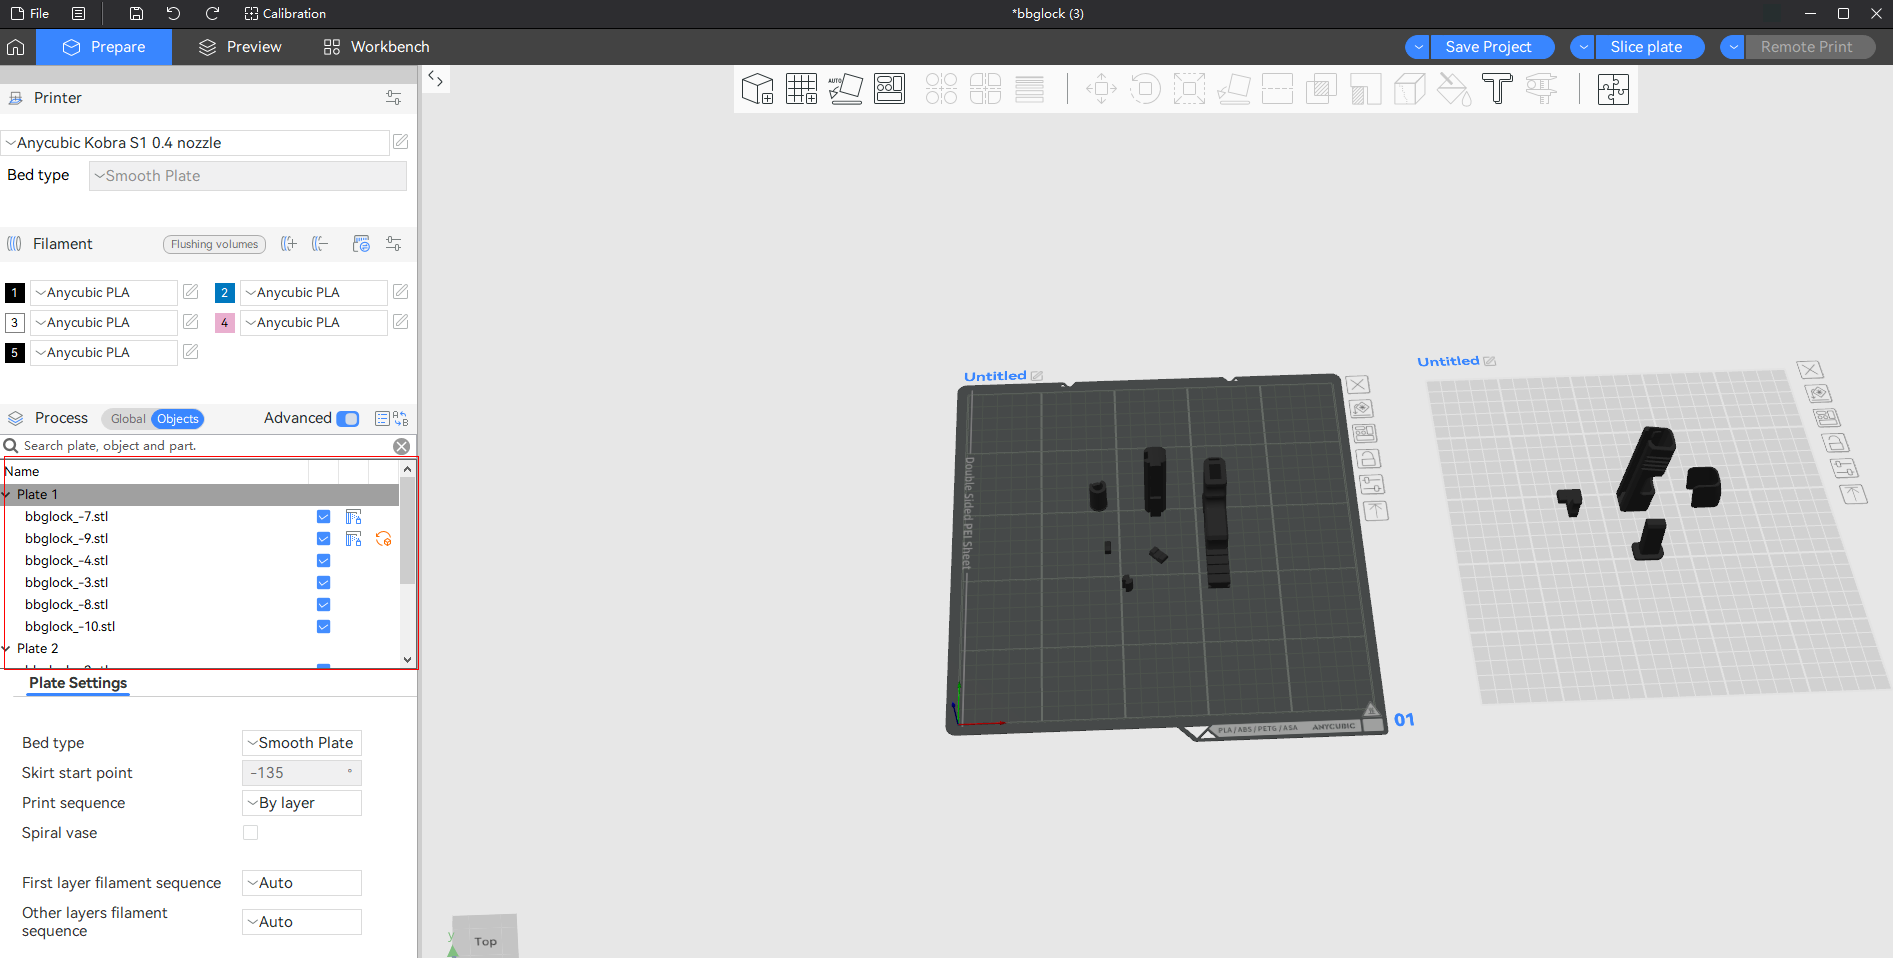Click filament 3 white color swatch
The image size is (1893, 958).
point(14,323)
